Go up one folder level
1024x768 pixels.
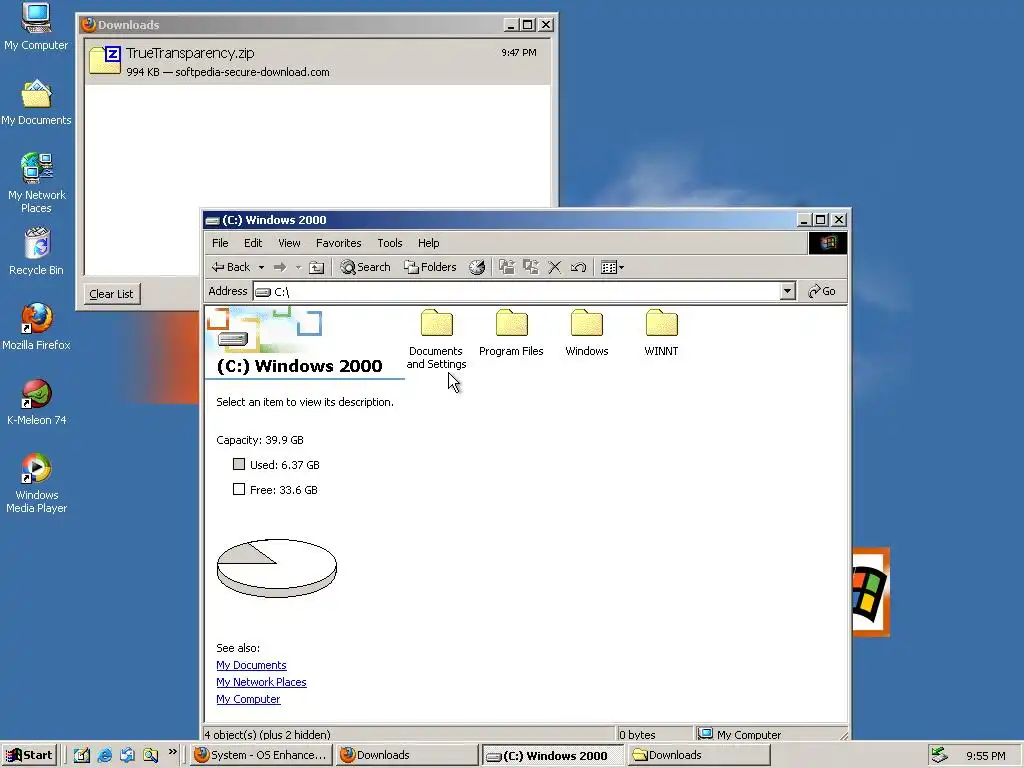coord(317,267)
